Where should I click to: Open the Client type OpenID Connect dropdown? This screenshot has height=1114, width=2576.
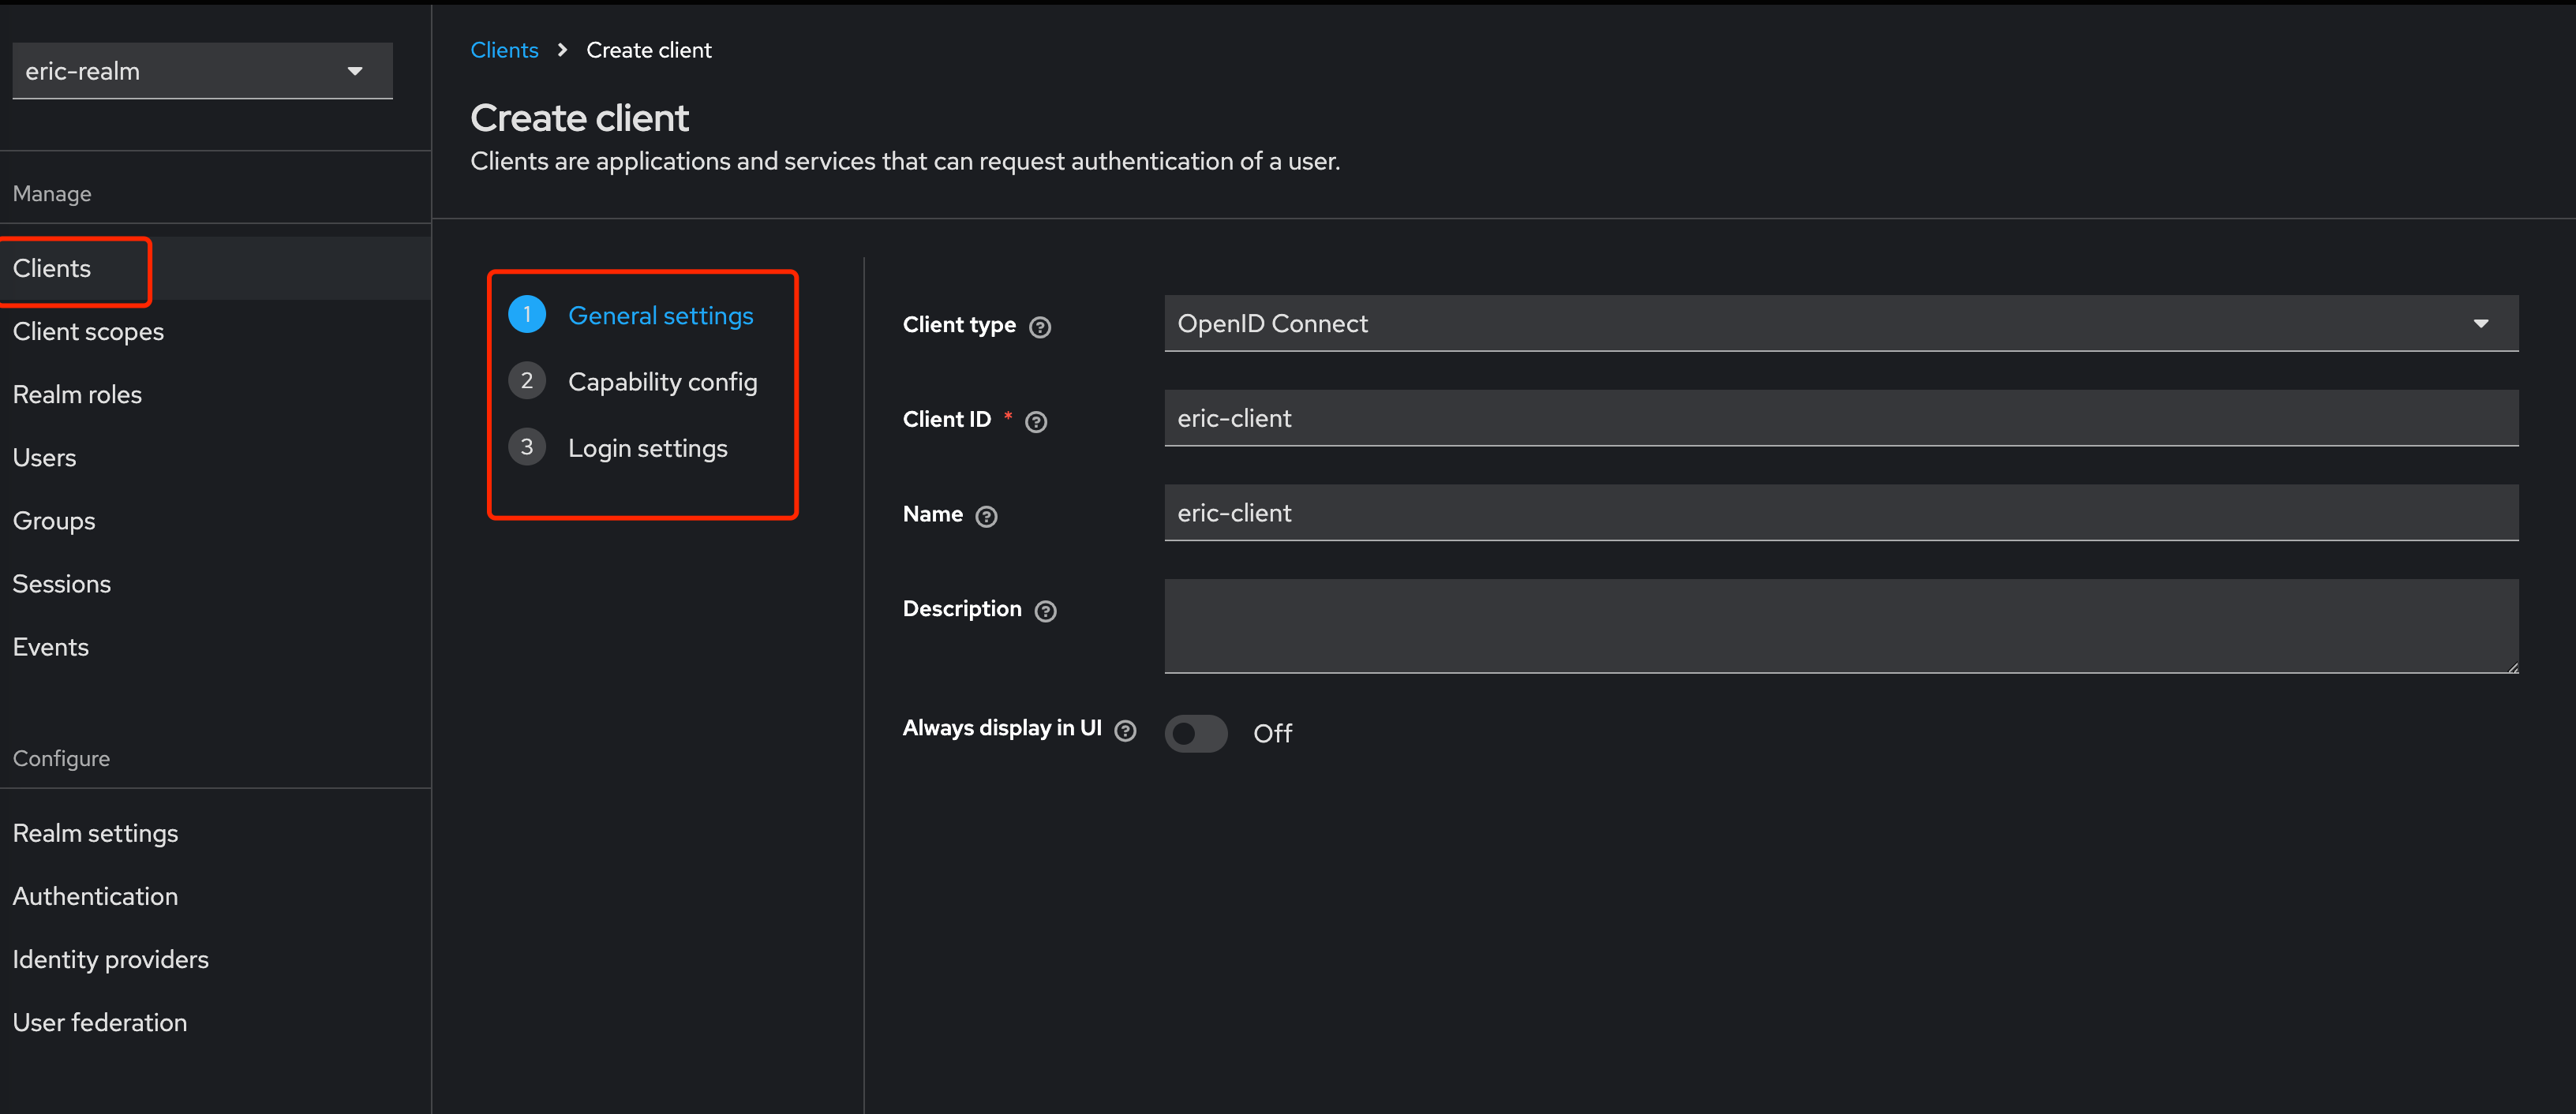[1841, 323]
